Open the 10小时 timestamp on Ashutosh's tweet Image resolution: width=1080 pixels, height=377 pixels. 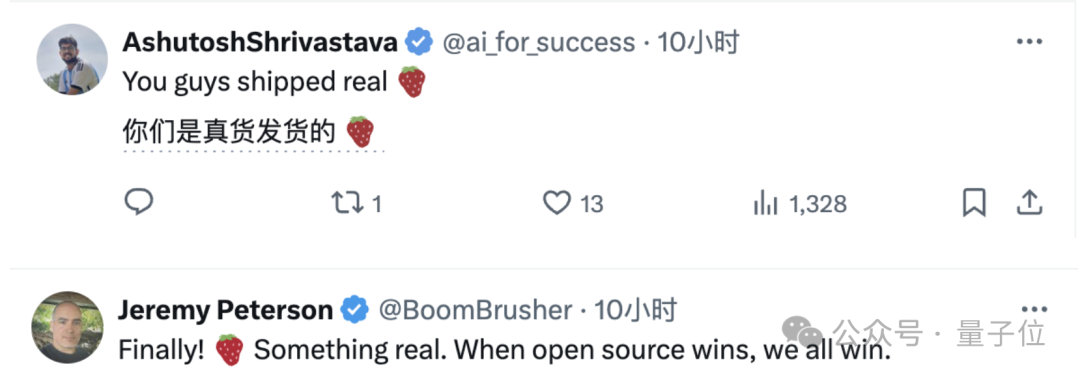click(698, 43)
